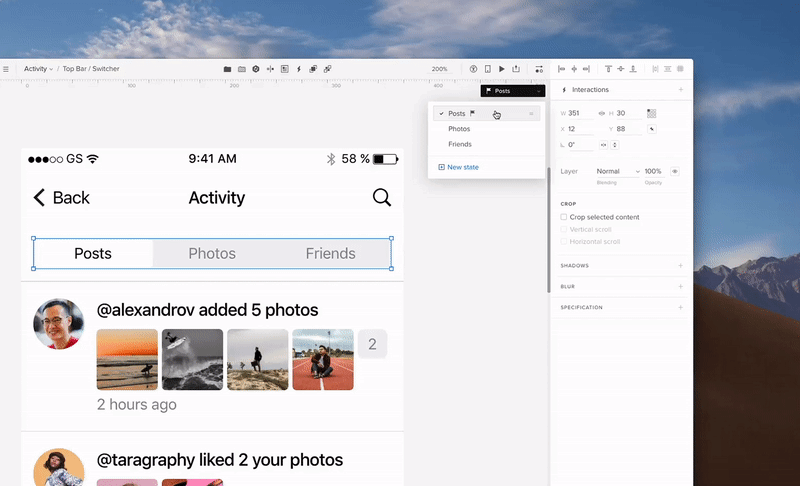The image size is (800, 486).
Task: Click Top Bar / Switcher breadcrumb
Action: (x=91, y=69)
